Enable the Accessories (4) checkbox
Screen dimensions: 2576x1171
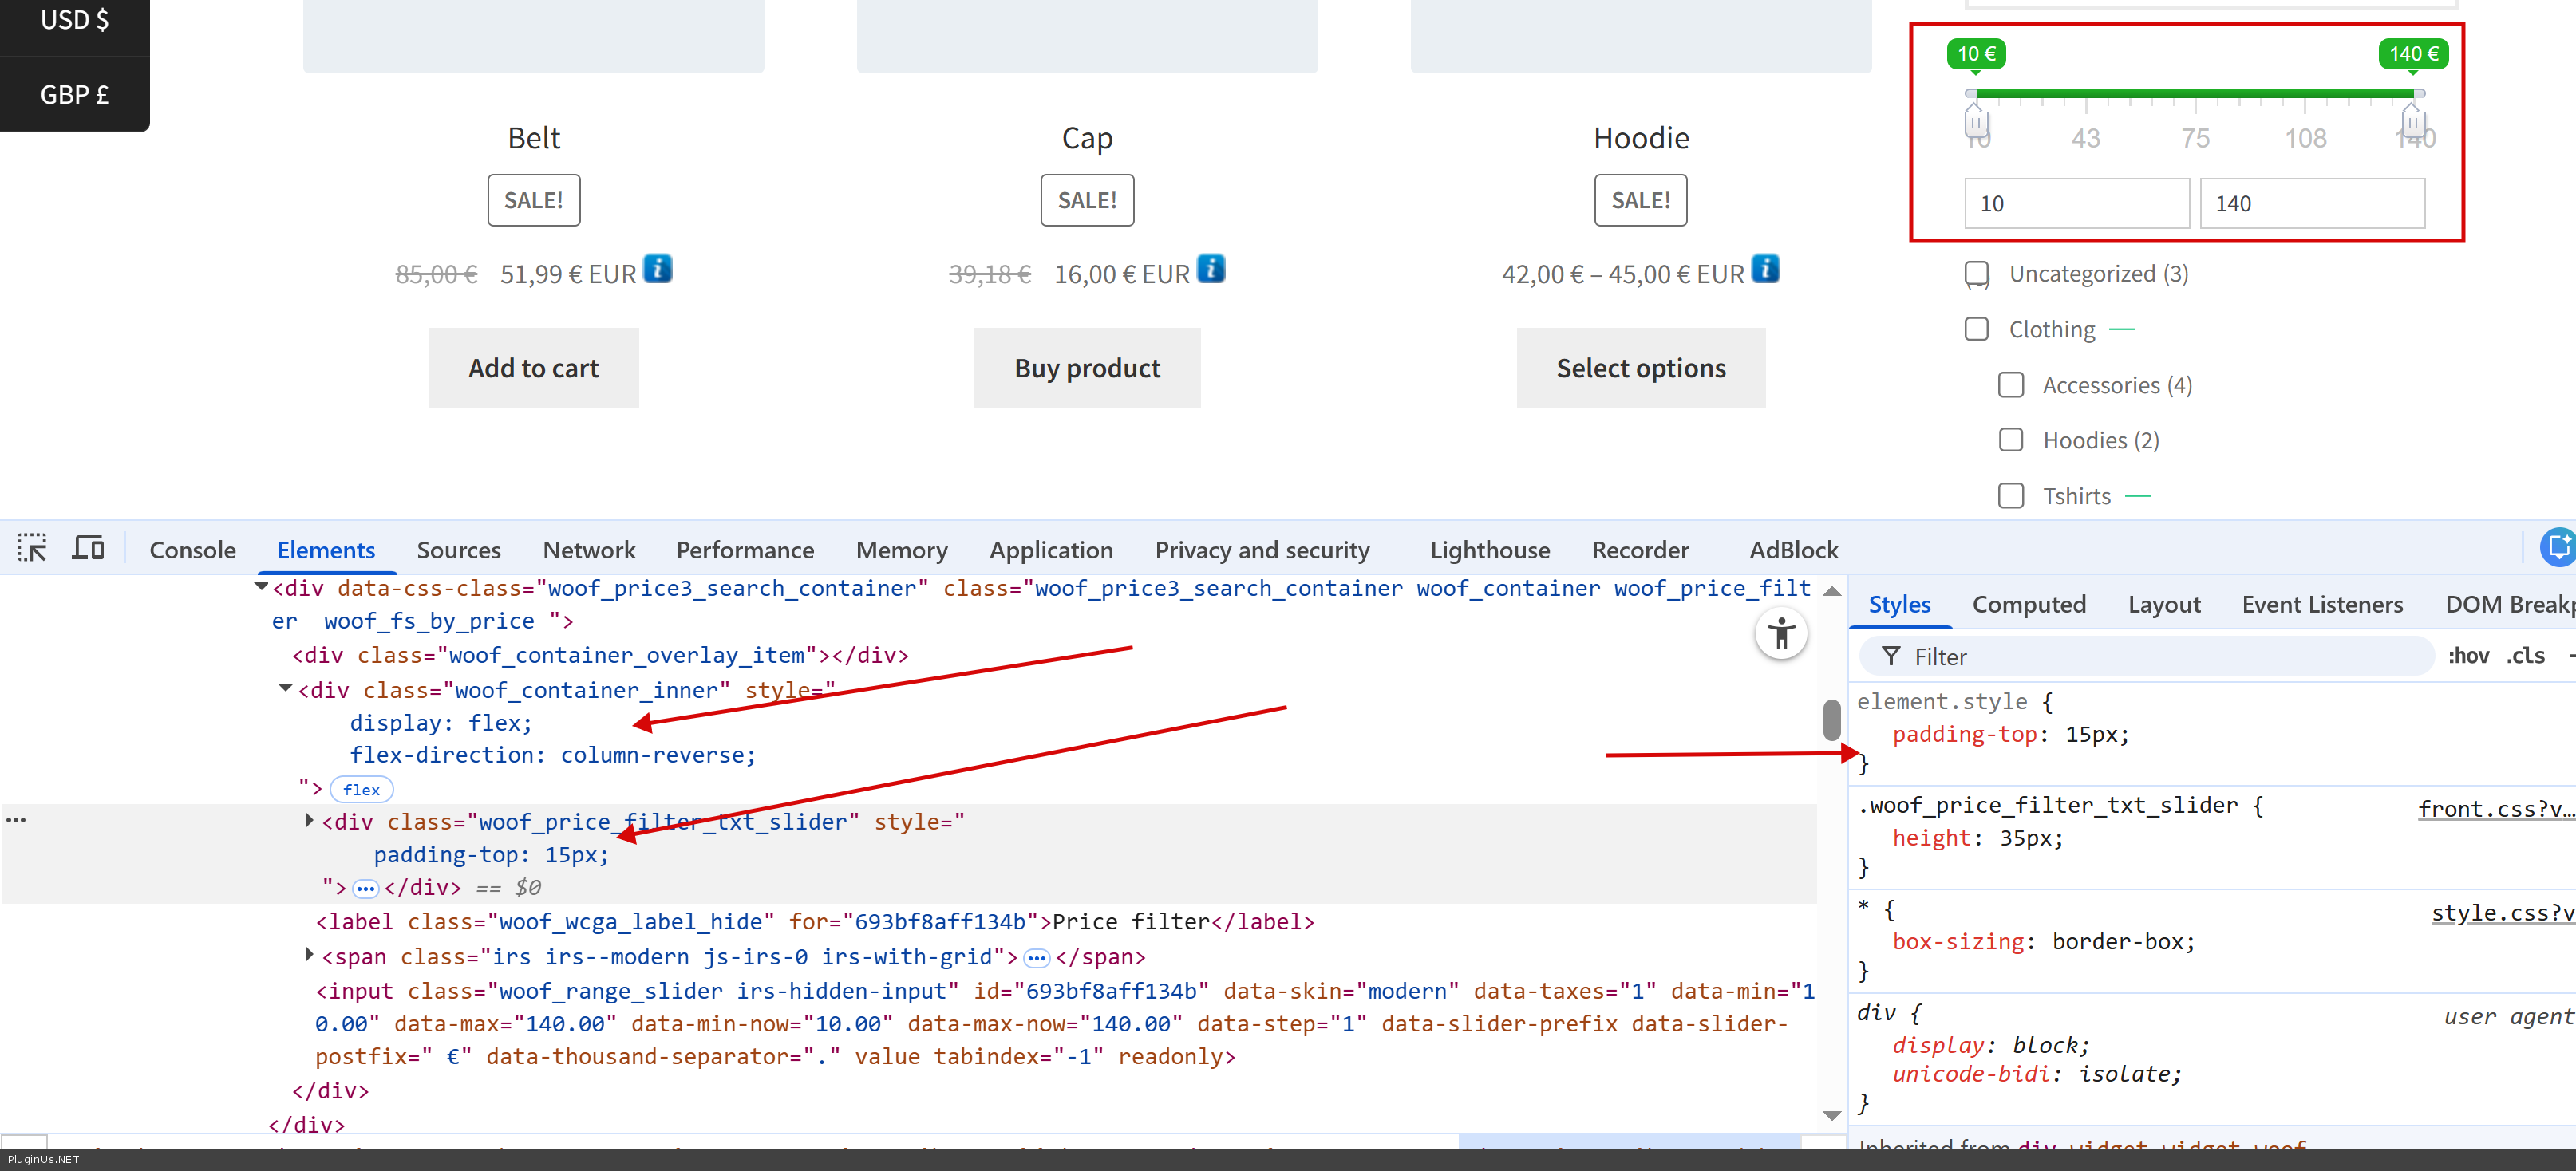click(2010, 385)
